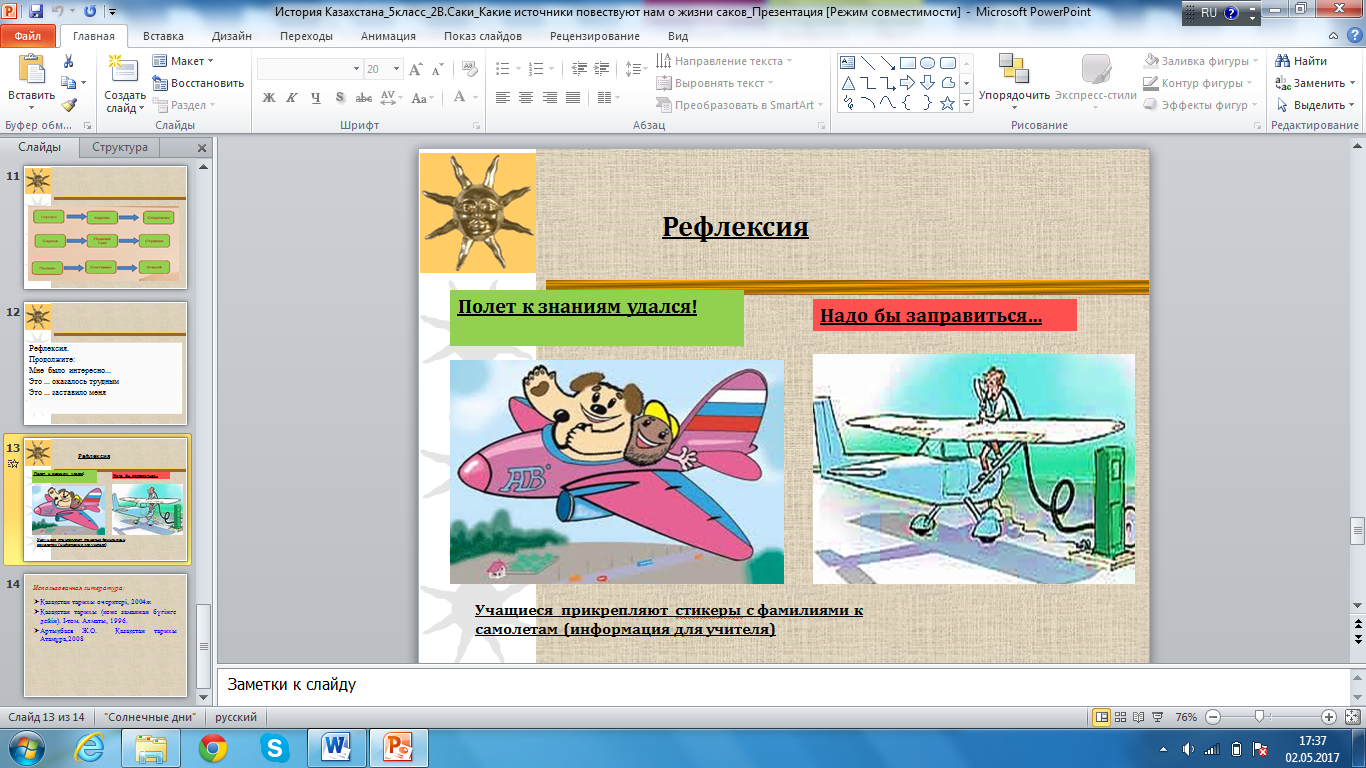Click the Cut scissors icon
1366x768 pixels.
click(x=69, y=61)
